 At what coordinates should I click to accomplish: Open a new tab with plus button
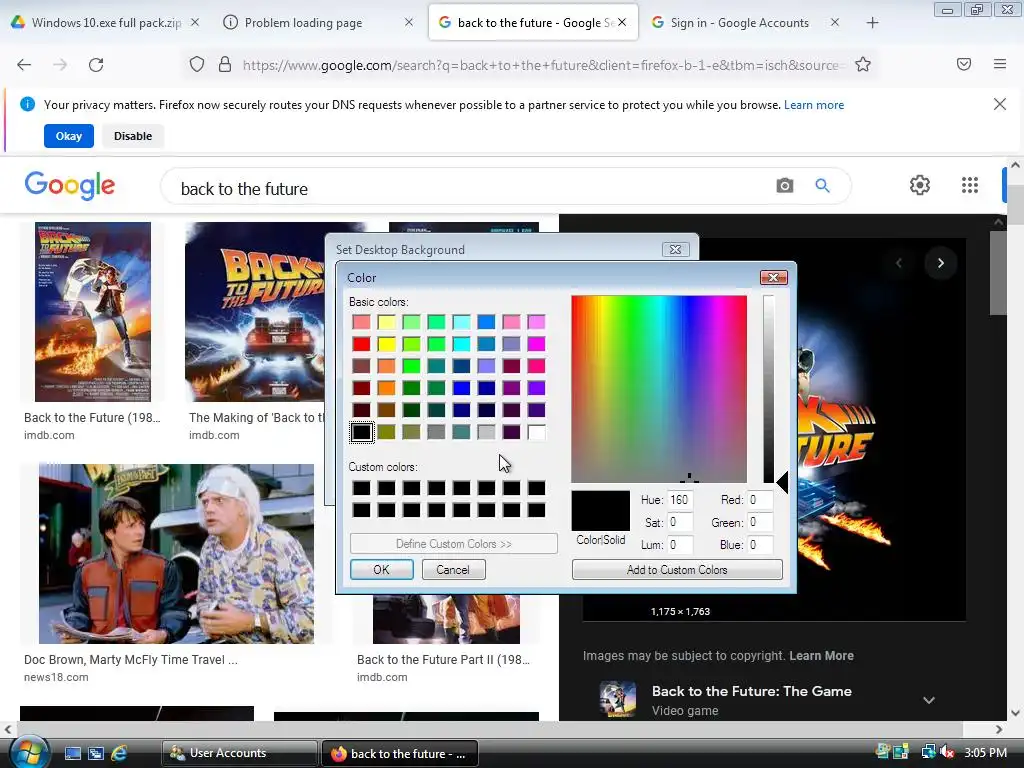[872, 23]
